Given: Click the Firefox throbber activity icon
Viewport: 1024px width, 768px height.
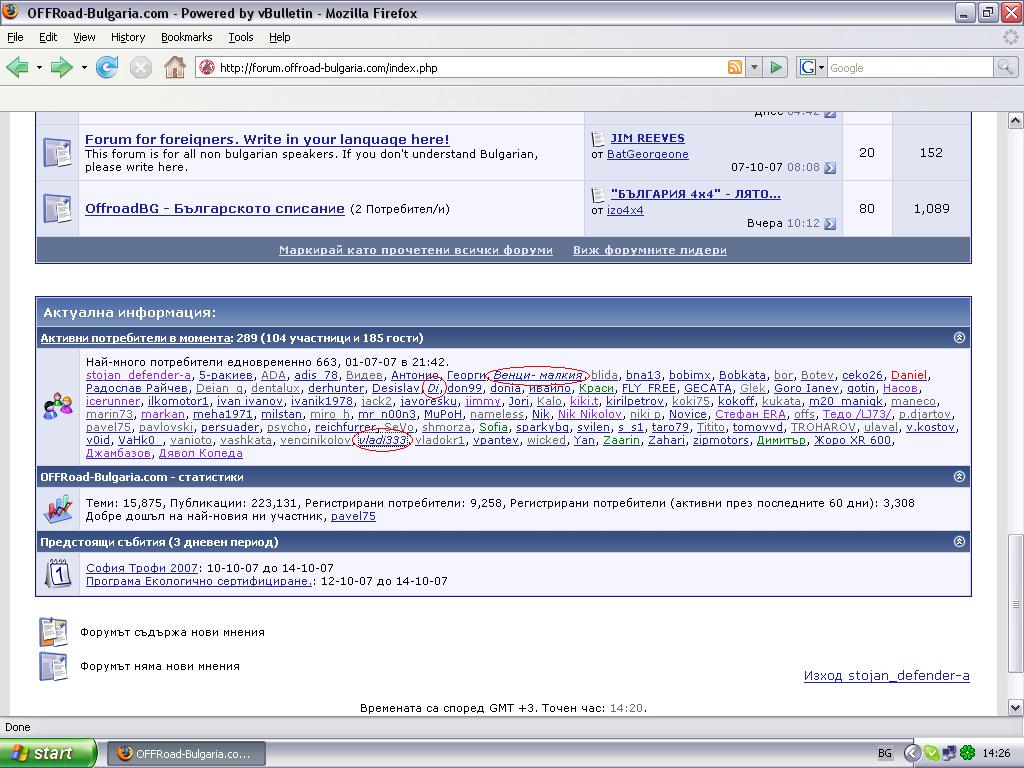Looking at the screenshot, I should 1010,37.
